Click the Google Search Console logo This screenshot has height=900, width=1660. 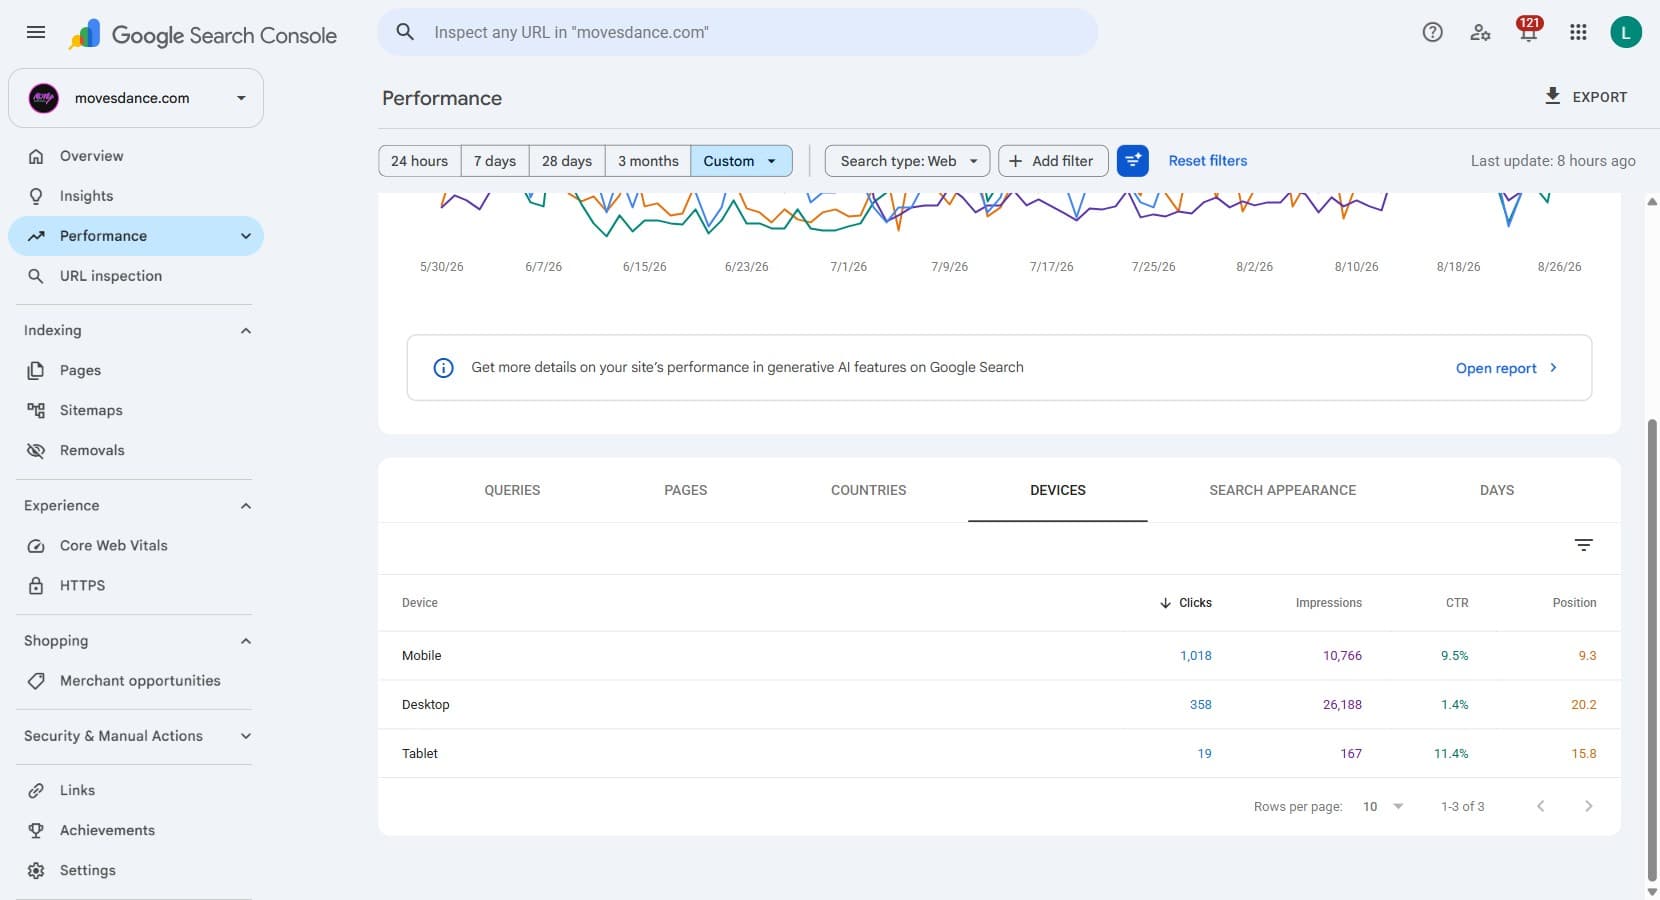[x=203, y=35]
